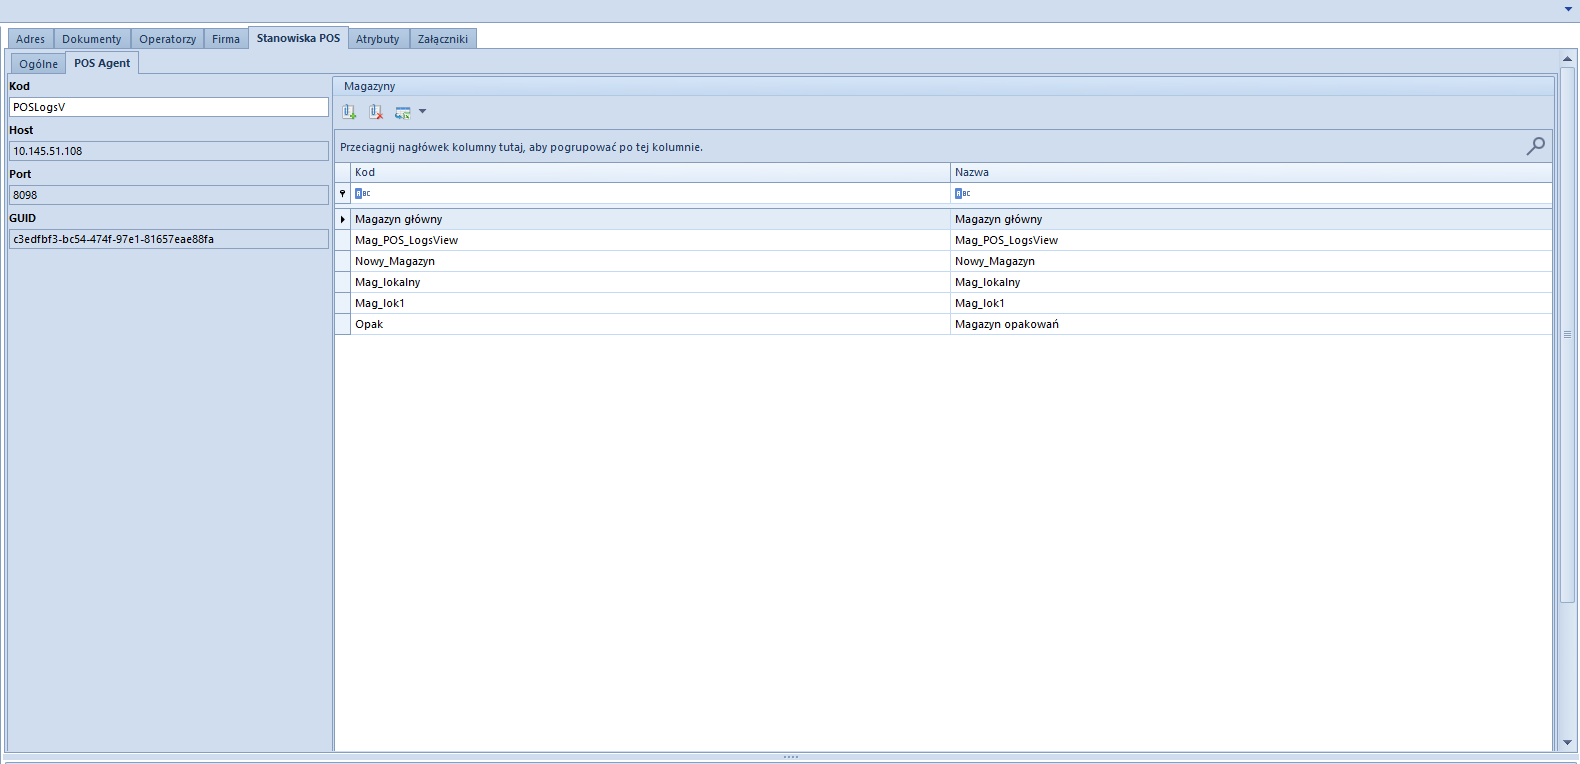This screenshot has width=1580, height=764.
Task: Open the Załączniki tab
Action: pos(443,39)
